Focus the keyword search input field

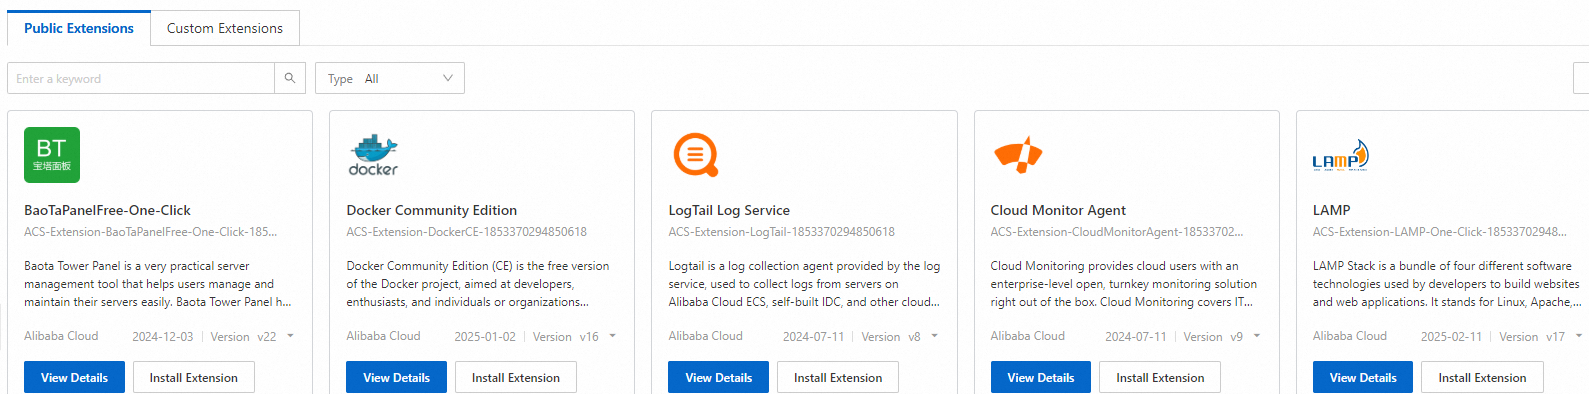pyautogui.click(x=141, y=78)
